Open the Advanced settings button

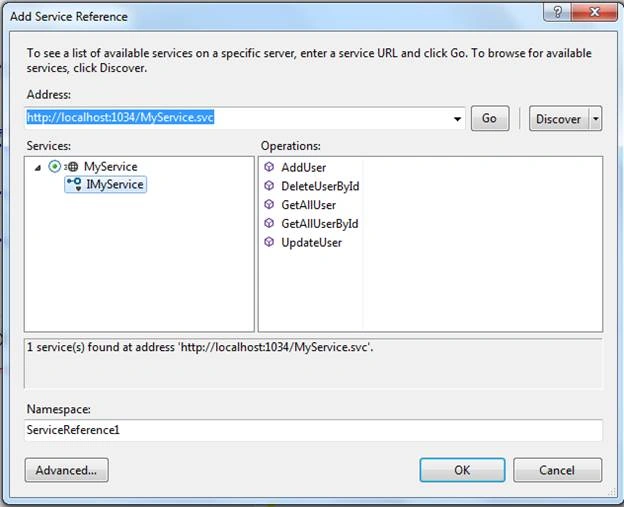pyautogui.click(x=66, y=470)
